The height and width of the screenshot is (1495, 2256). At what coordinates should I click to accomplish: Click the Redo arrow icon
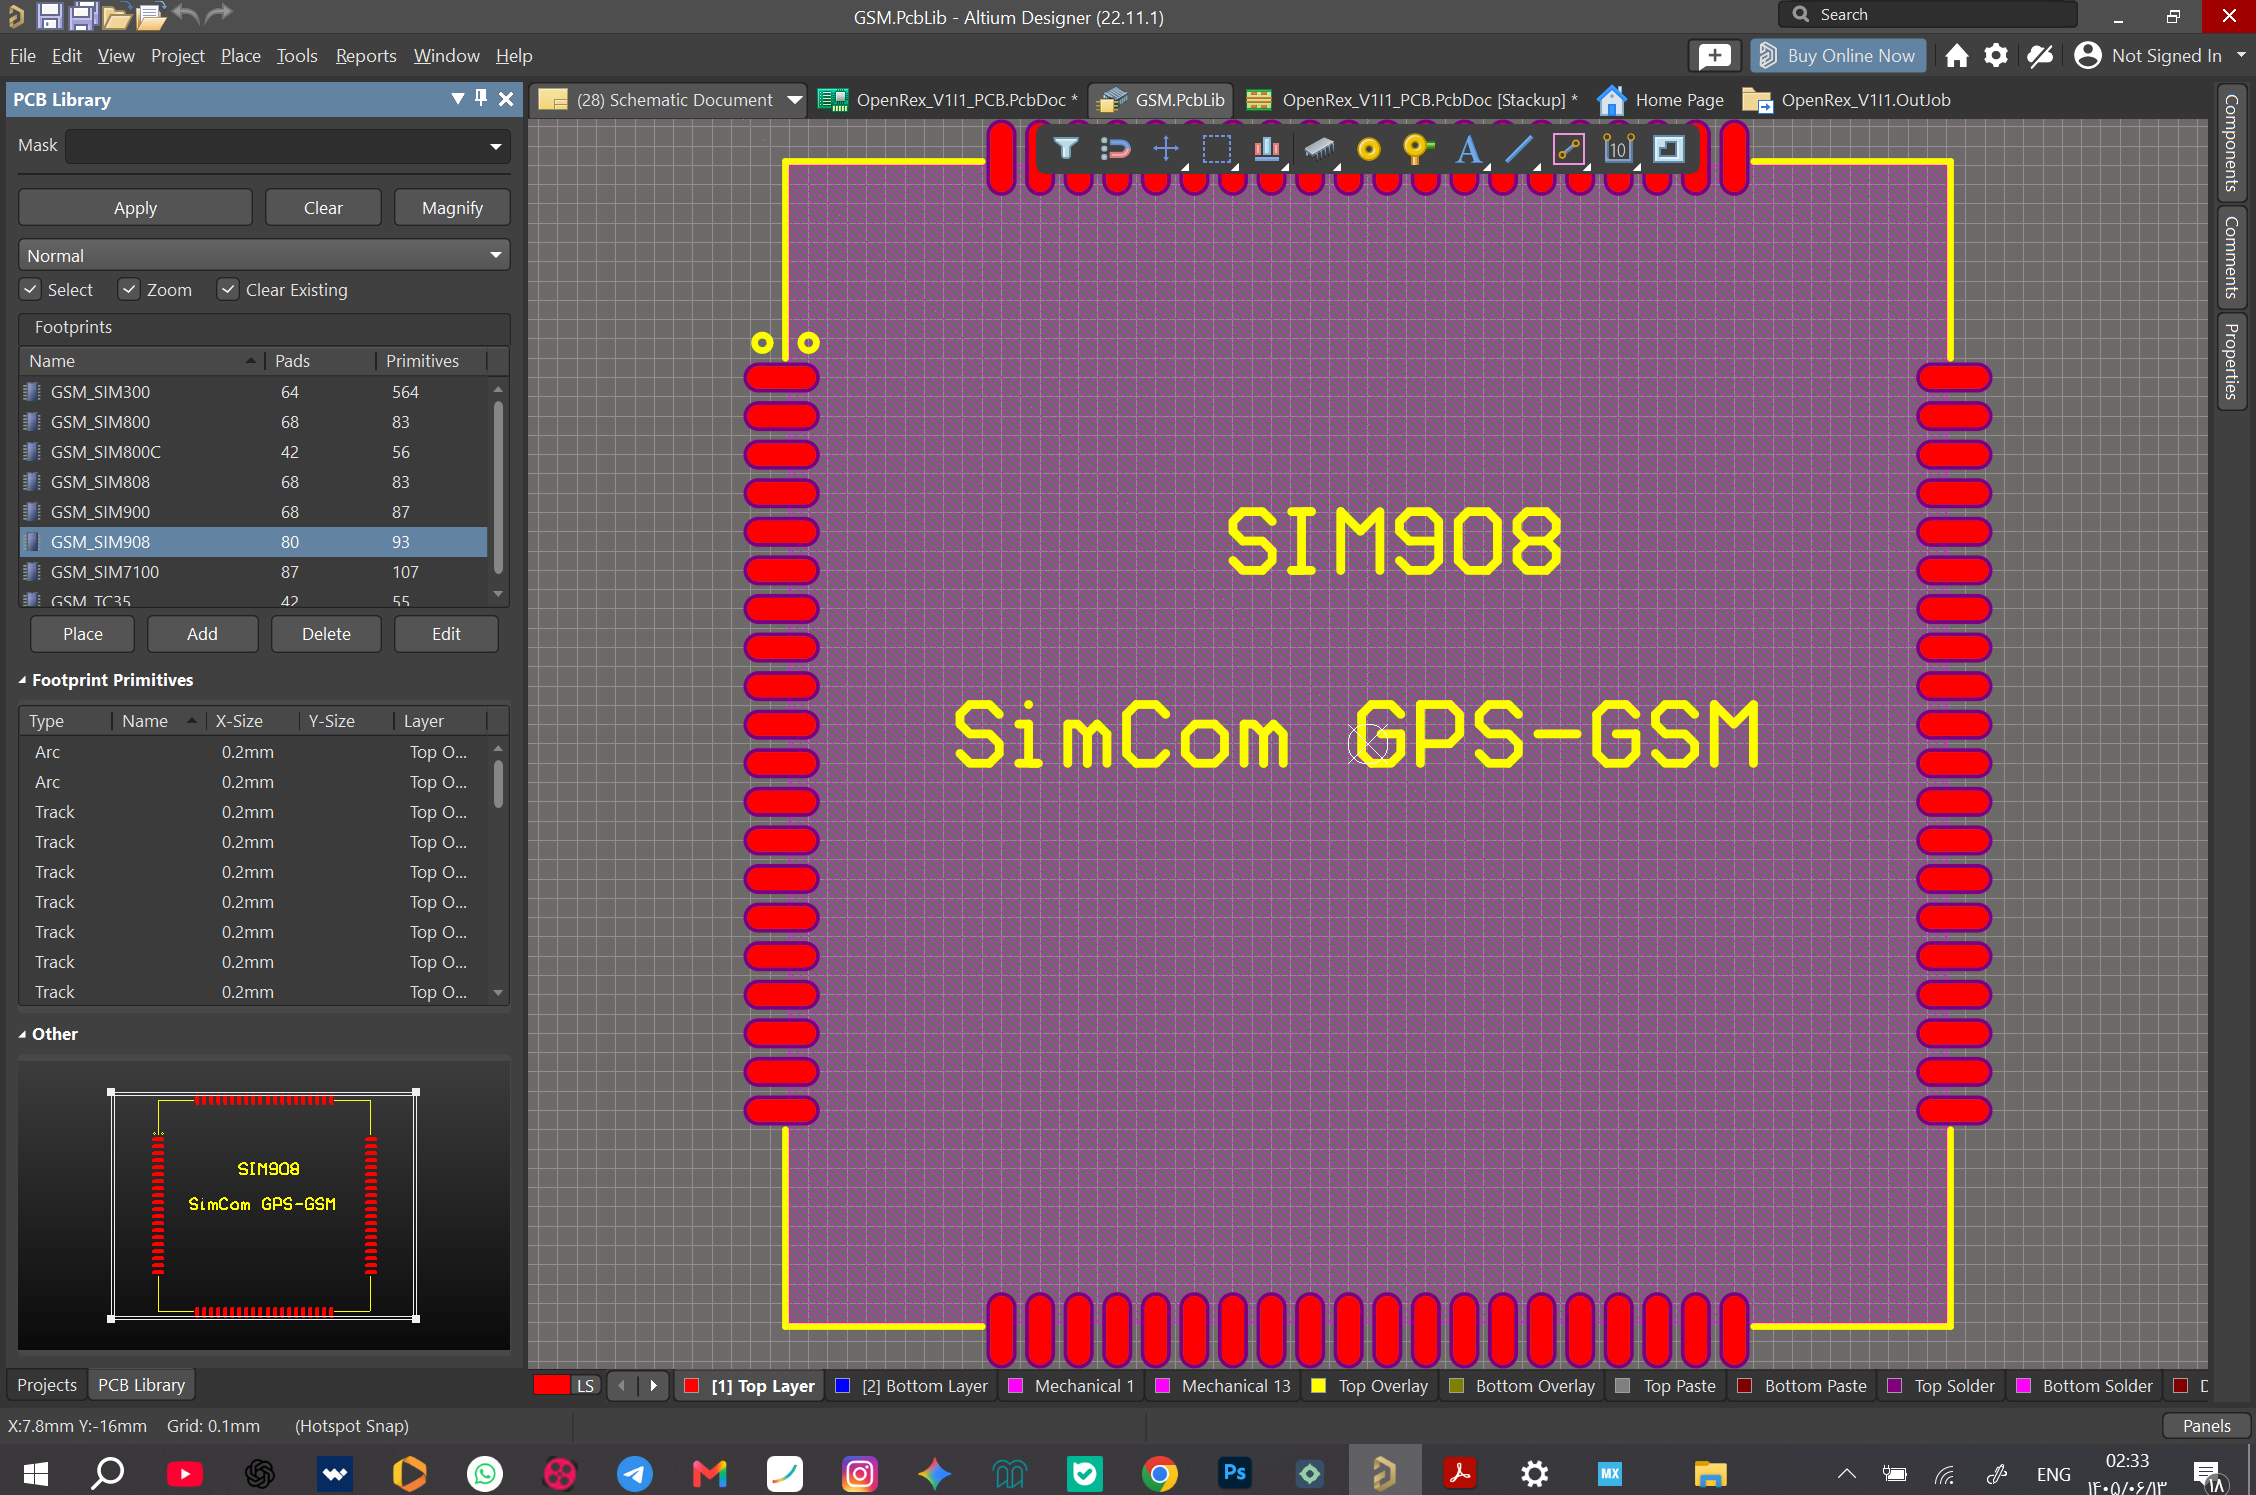coord(219,14)
